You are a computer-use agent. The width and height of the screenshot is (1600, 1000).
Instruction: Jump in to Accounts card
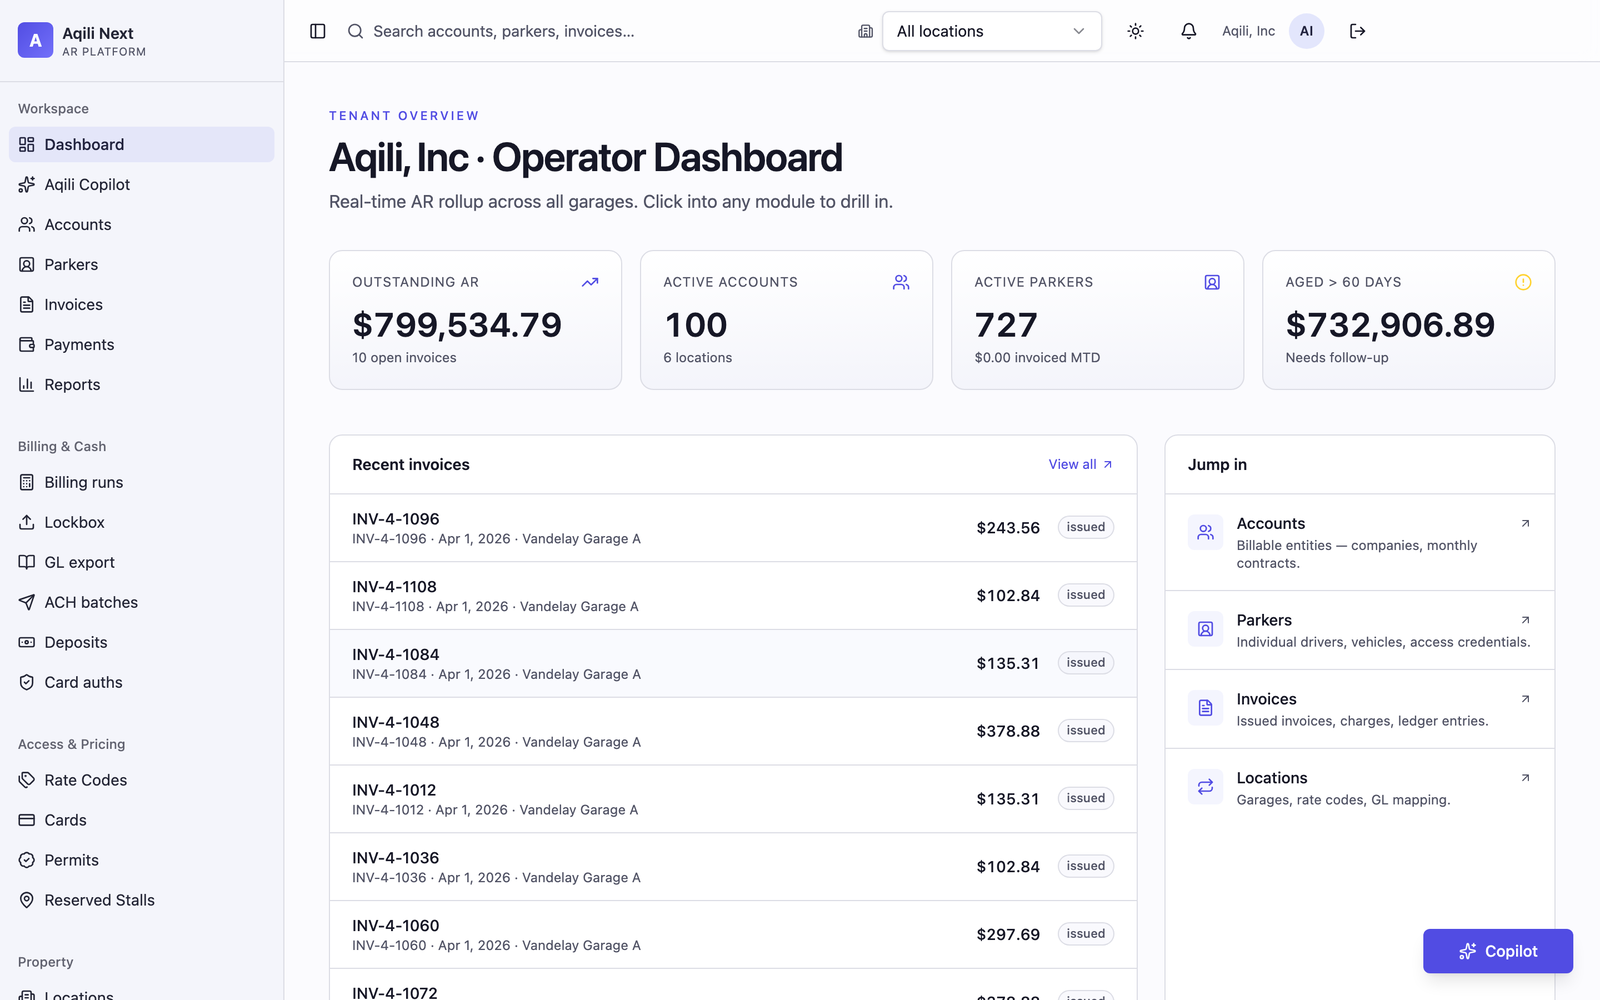point(1359,543)
